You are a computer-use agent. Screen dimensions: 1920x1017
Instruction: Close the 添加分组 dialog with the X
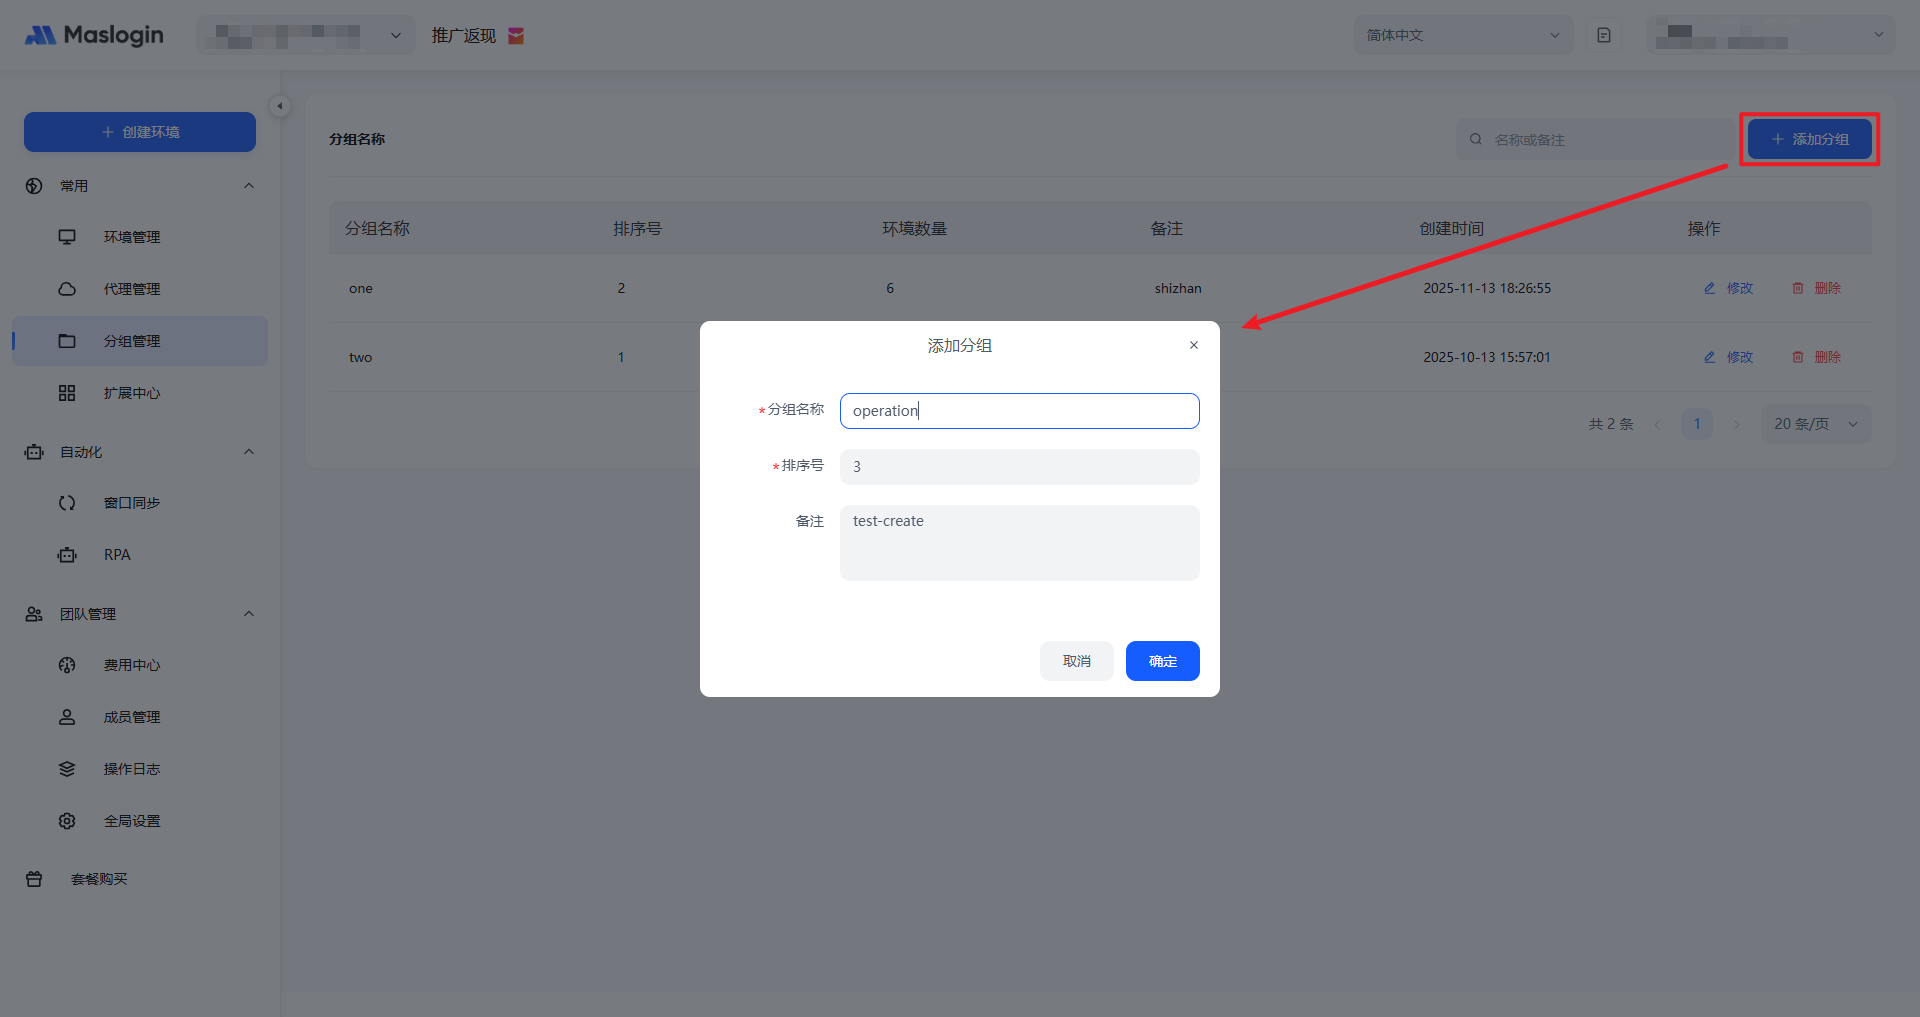pyautogui.click(x=1194, y=345)
